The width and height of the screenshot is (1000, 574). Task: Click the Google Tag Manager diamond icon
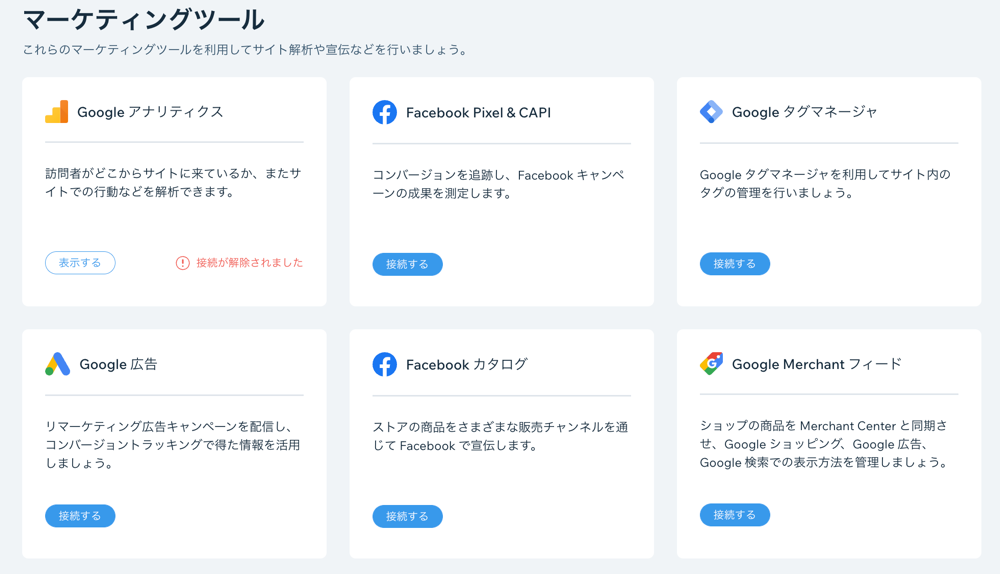[x=711, y=112]
